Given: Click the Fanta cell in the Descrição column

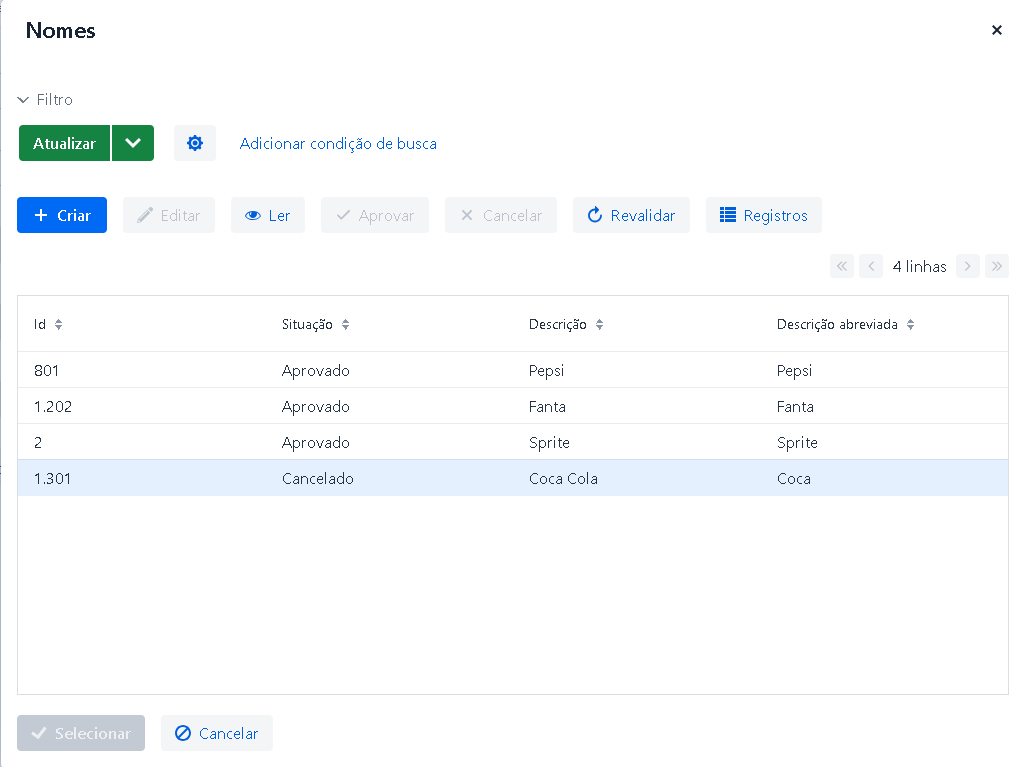Looking at the screenshot, I should [x=547, y=406].
